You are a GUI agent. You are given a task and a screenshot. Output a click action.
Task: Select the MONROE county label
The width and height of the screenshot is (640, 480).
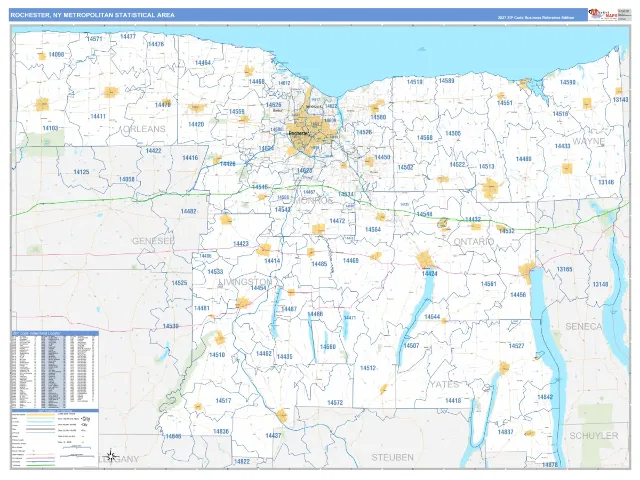(311, 200)
